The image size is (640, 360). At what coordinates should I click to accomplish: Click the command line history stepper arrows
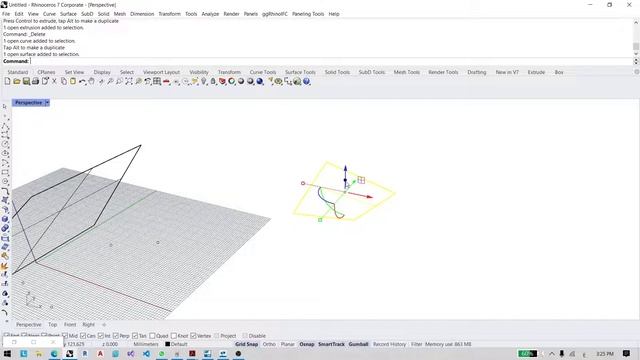click(x=636, y=61)
